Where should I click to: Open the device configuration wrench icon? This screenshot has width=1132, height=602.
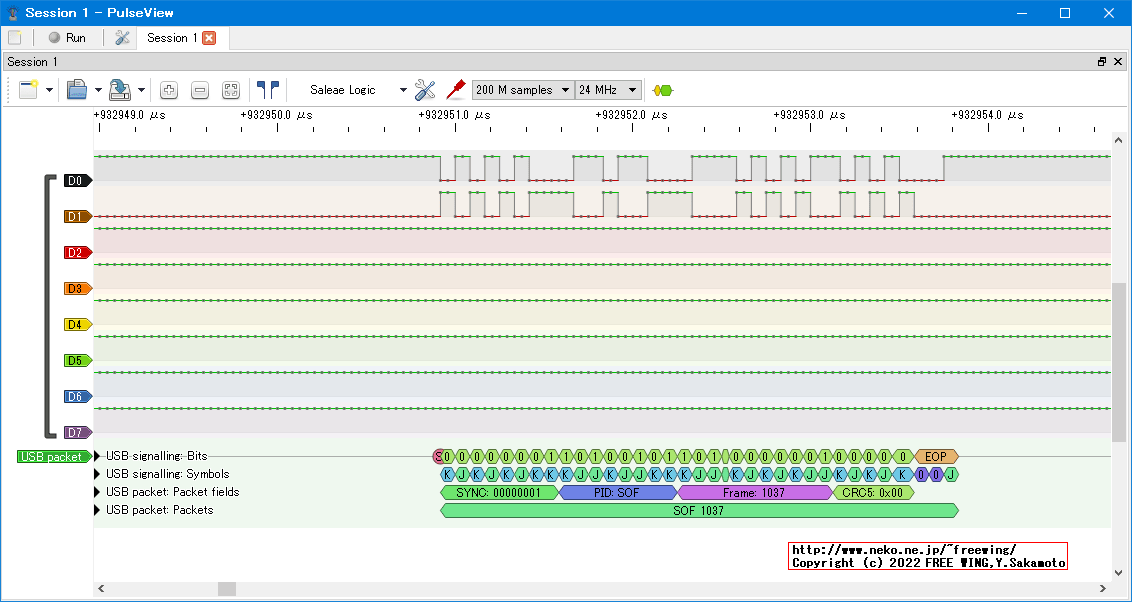[x=425, y=90]
